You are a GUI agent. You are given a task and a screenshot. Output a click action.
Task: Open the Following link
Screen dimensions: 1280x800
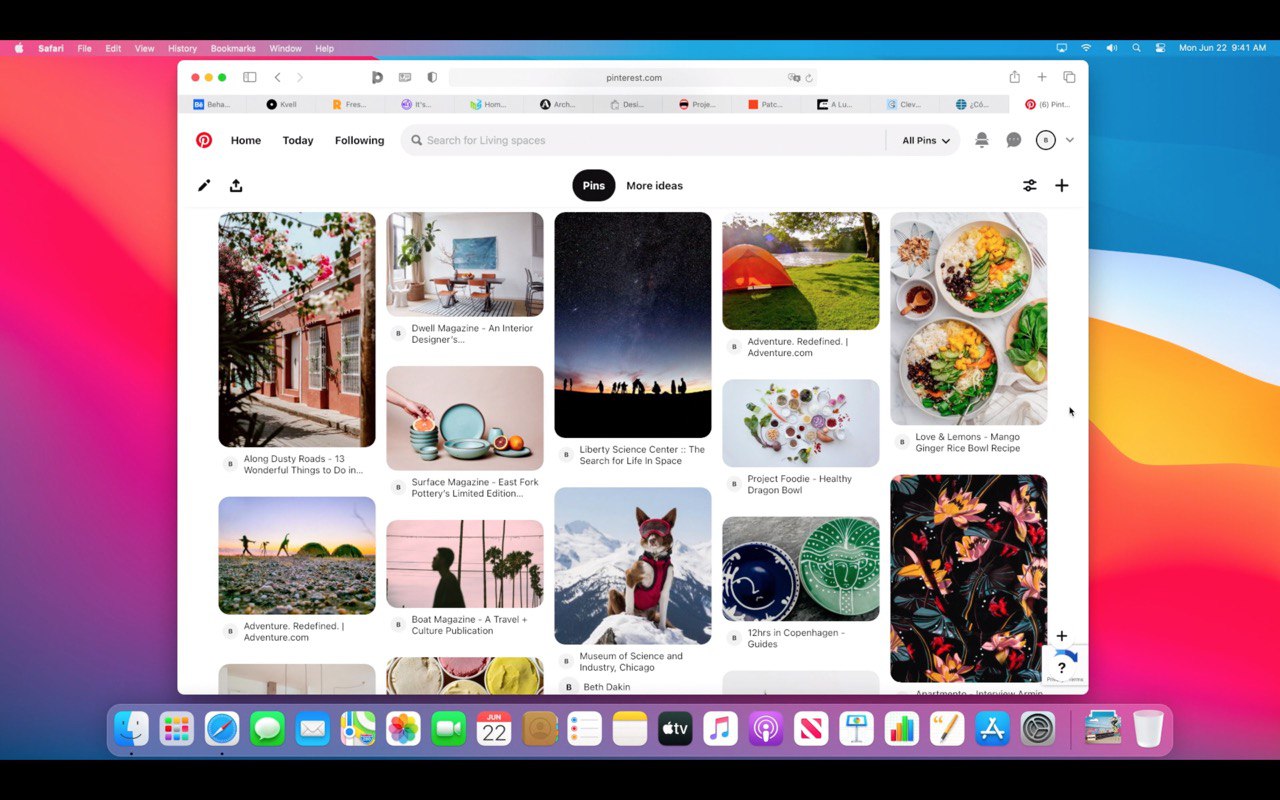coord(359,141)
